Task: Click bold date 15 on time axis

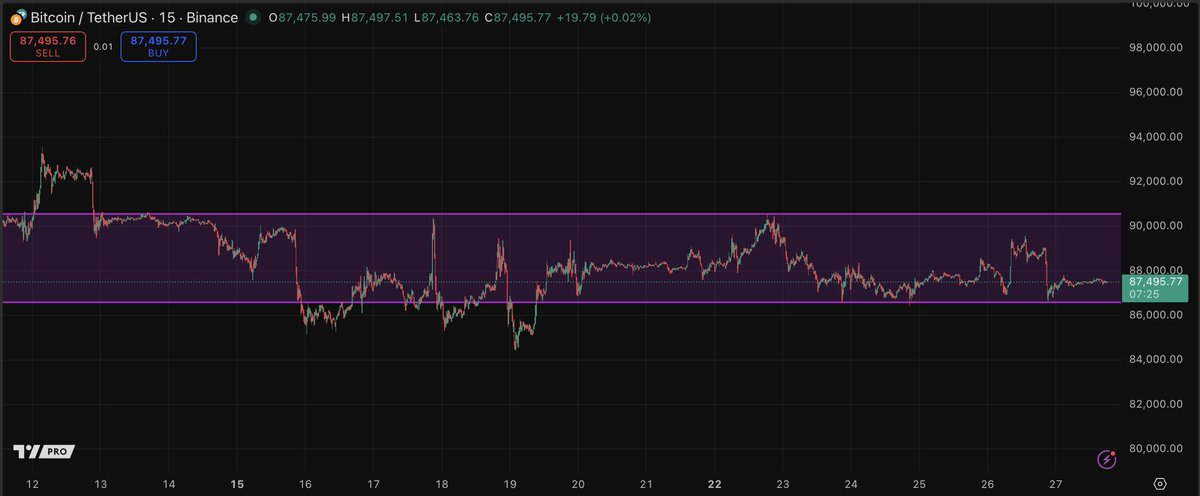Action: (236, 482)
